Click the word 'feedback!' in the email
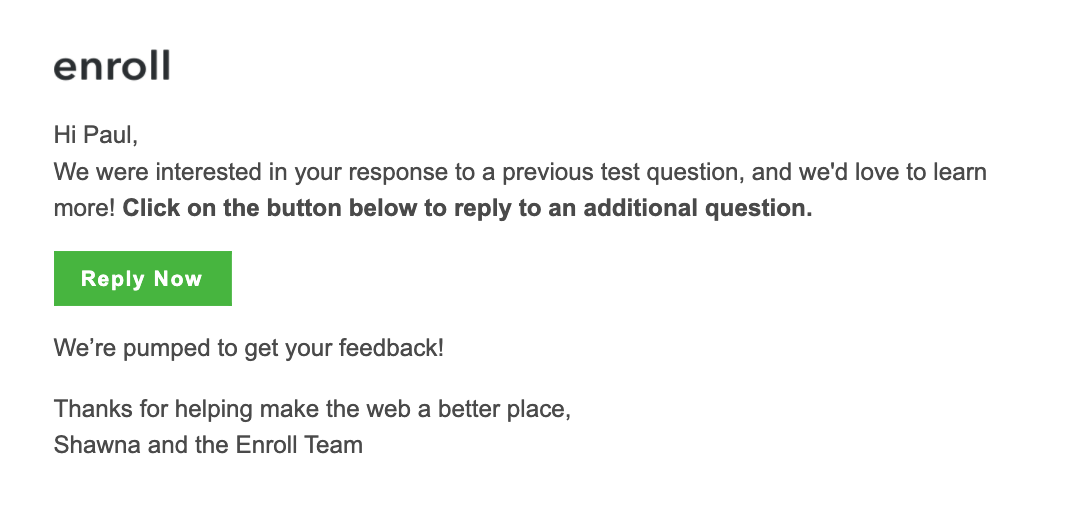Viewport: 1073px width, 520px height. tap(391, 348)
